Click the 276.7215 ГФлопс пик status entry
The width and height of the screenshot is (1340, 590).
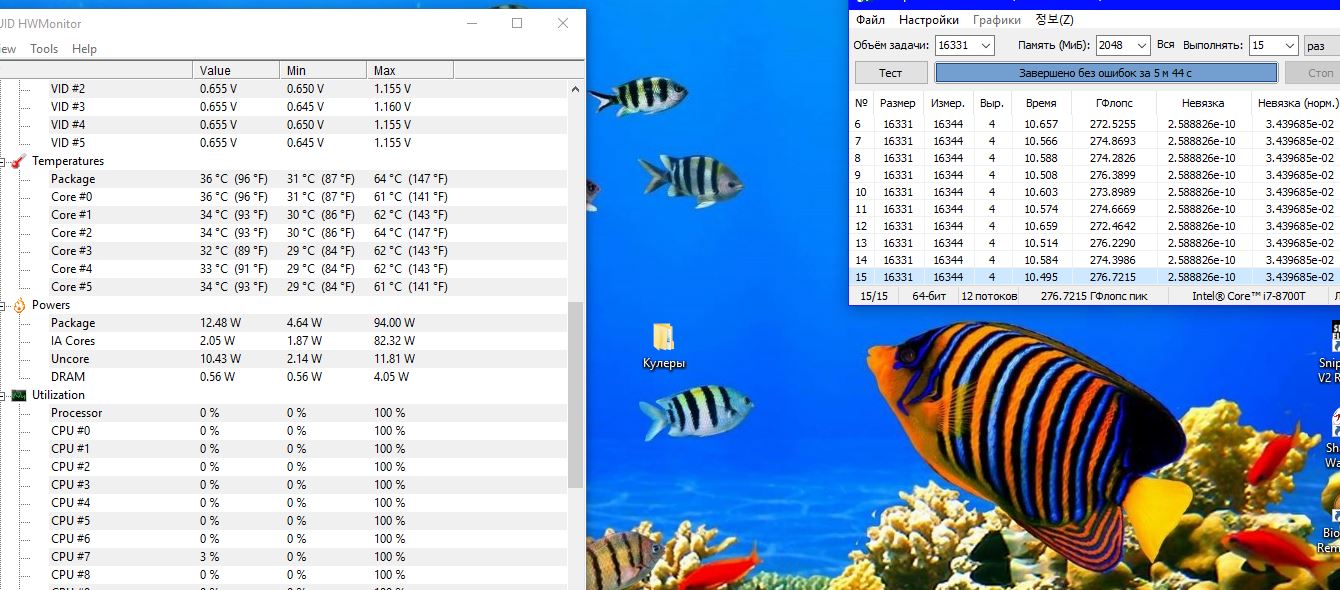point(1094,296)
